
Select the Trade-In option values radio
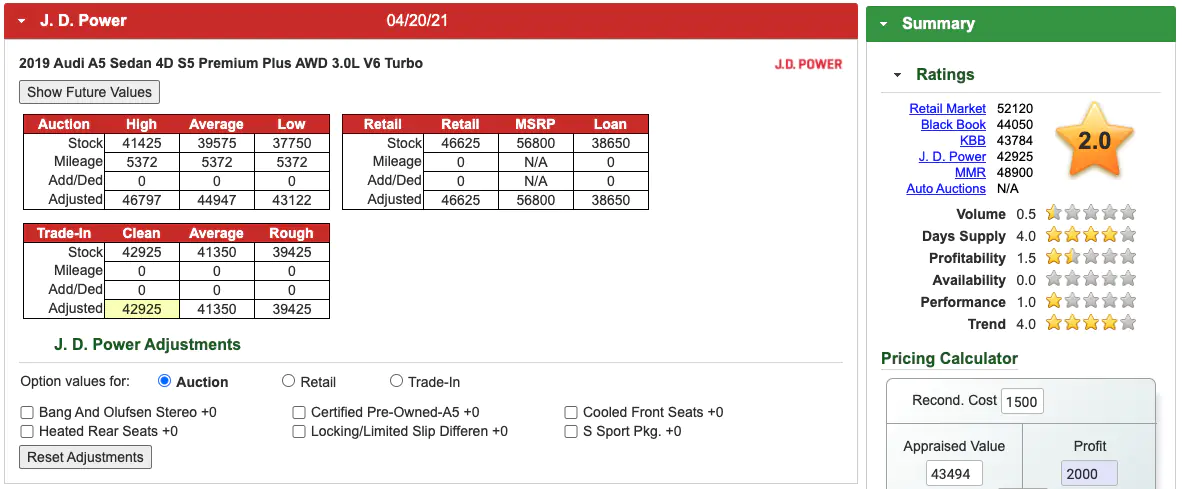(x=397, y=381)
